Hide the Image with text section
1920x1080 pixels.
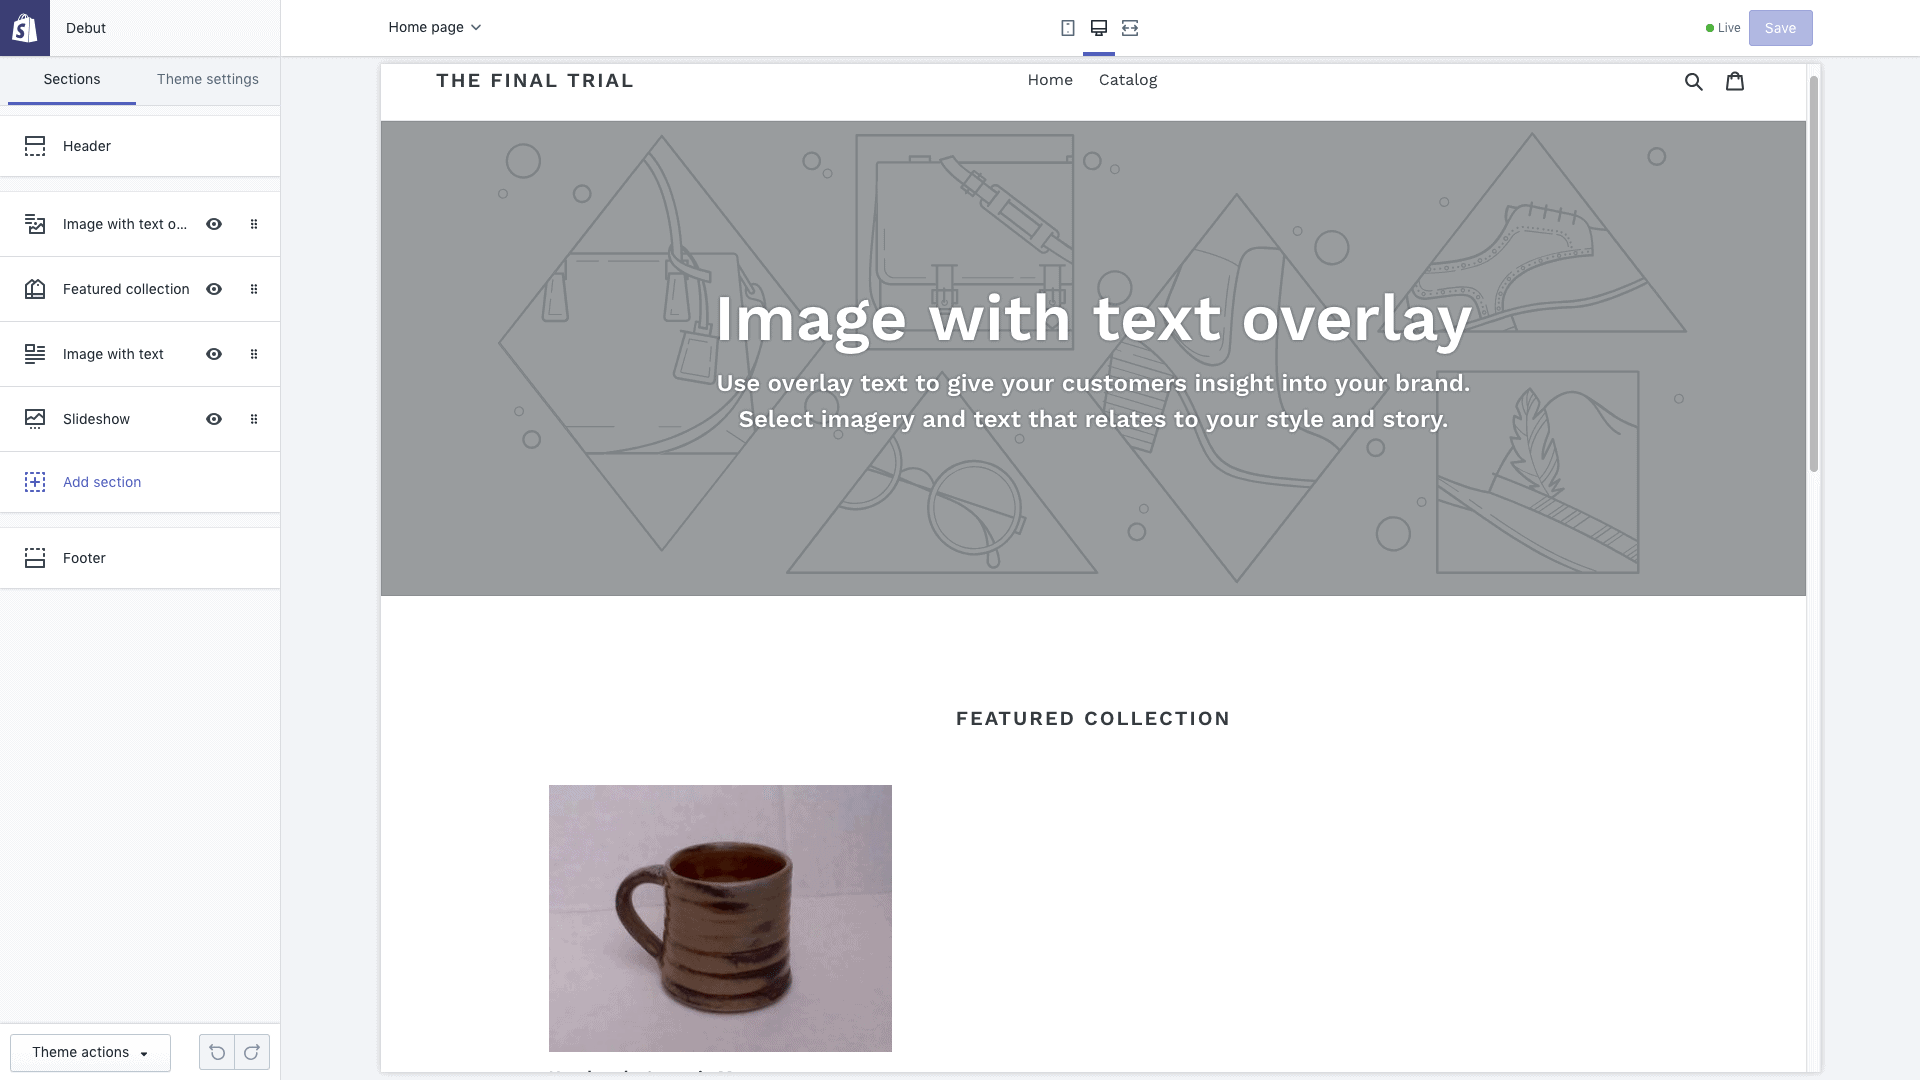pos(214,354)
